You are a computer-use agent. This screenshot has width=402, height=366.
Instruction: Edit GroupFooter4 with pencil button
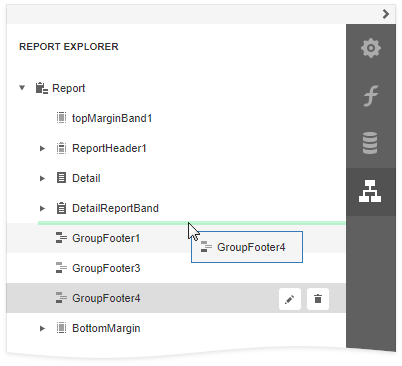pyautogui.click(x=290, y=299)
